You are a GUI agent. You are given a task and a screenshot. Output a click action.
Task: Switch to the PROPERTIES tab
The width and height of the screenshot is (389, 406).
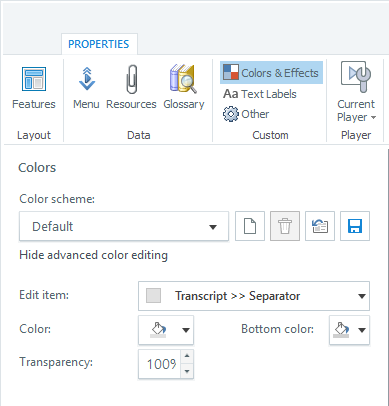click(x=99, y=44)
